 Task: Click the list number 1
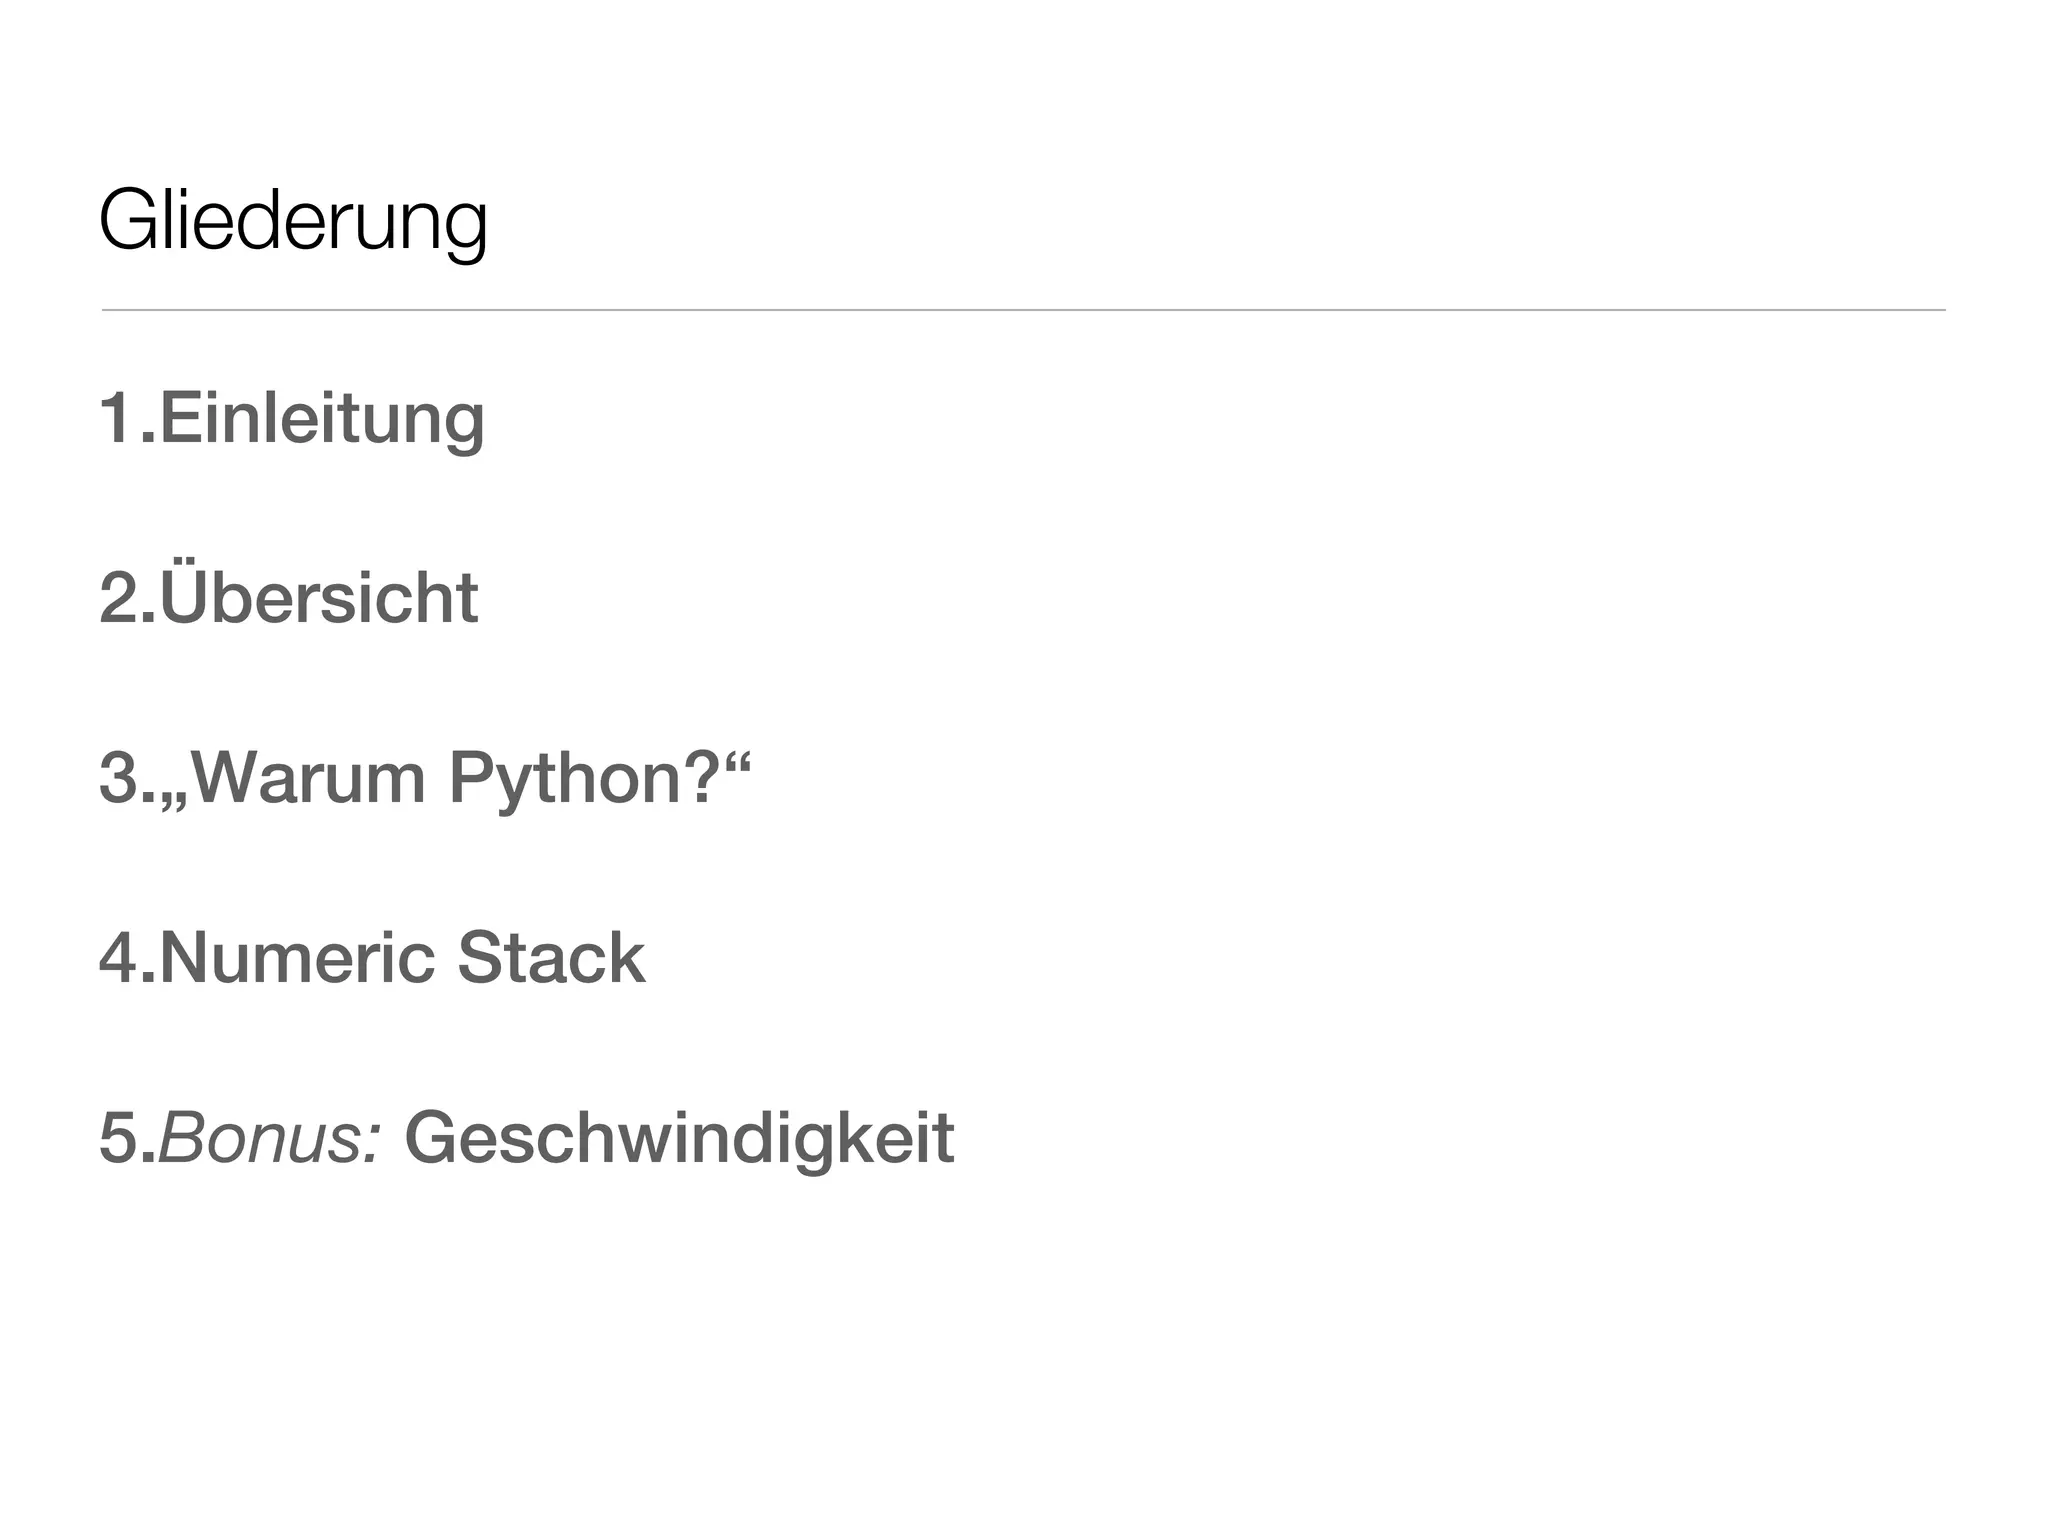coord(118,418)
